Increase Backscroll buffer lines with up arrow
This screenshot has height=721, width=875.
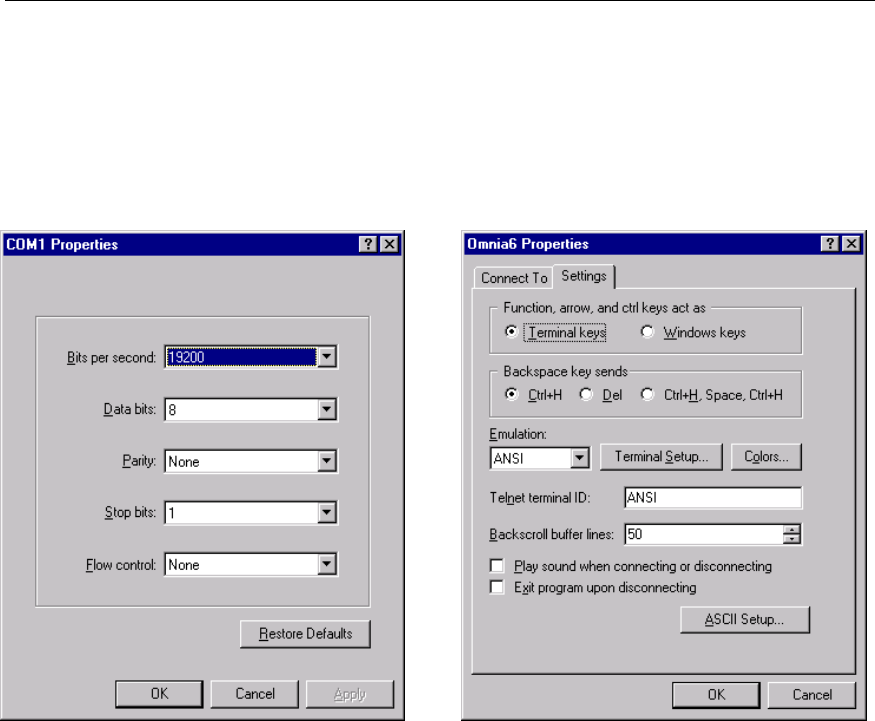(792, 530)
